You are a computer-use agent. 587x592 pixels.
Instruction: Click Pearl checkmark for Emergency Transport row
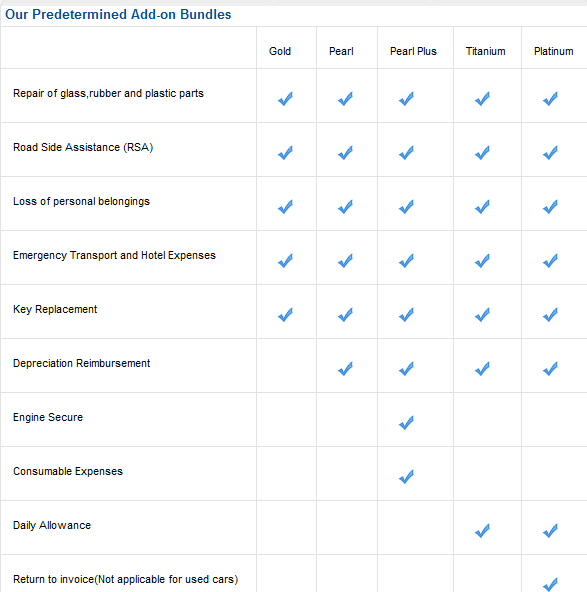click(345, 261)
